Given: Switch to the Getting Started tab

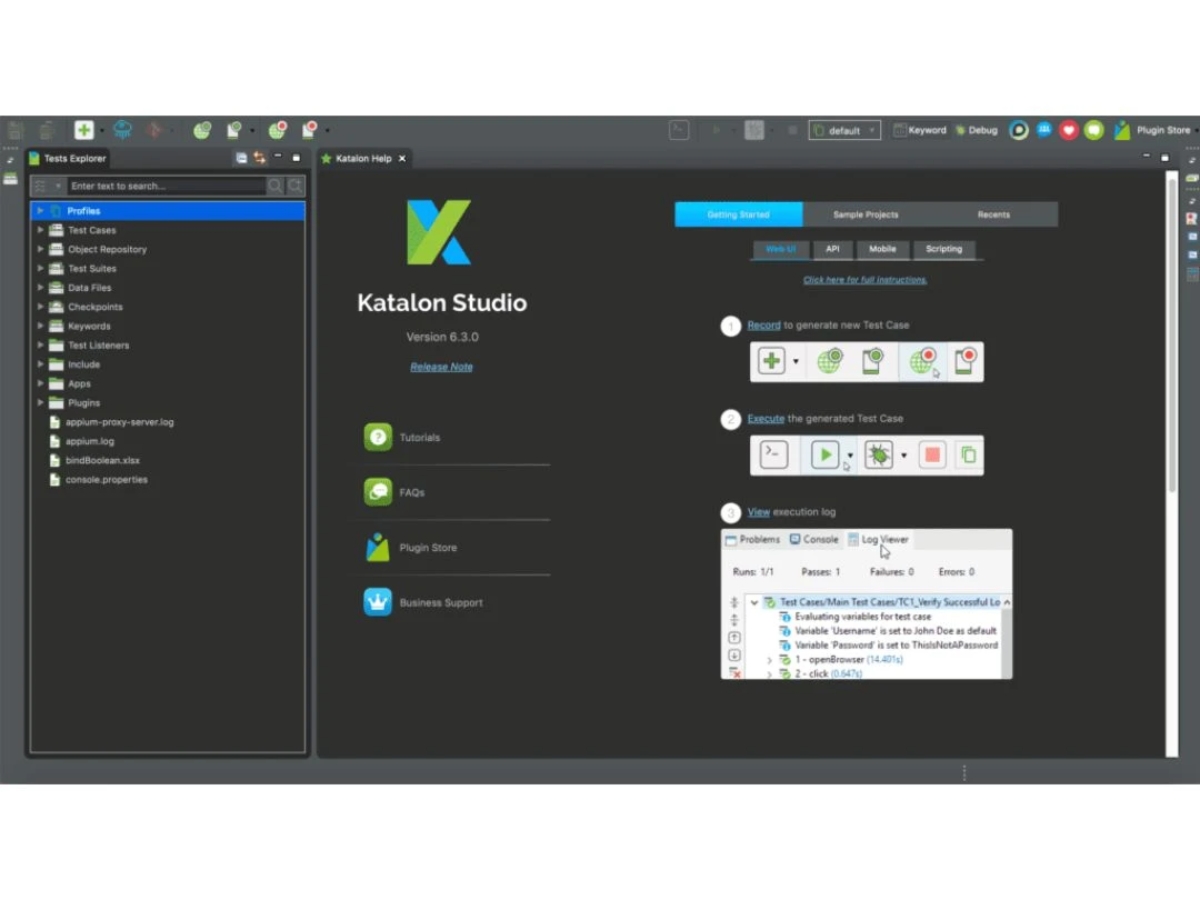Looking at the screenshot, I should point(738,214).
